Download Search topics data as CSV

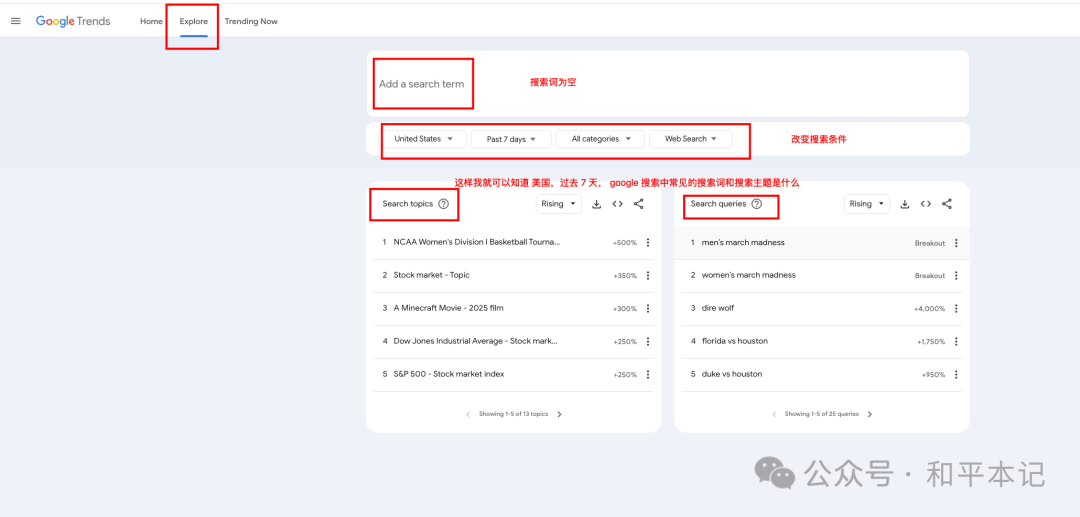596,204
